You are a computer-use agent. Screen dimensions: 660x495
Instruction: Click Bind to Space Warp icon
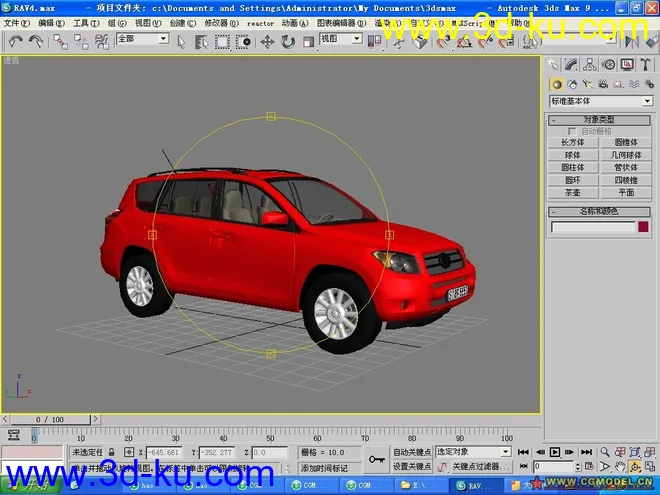point(101,42)
